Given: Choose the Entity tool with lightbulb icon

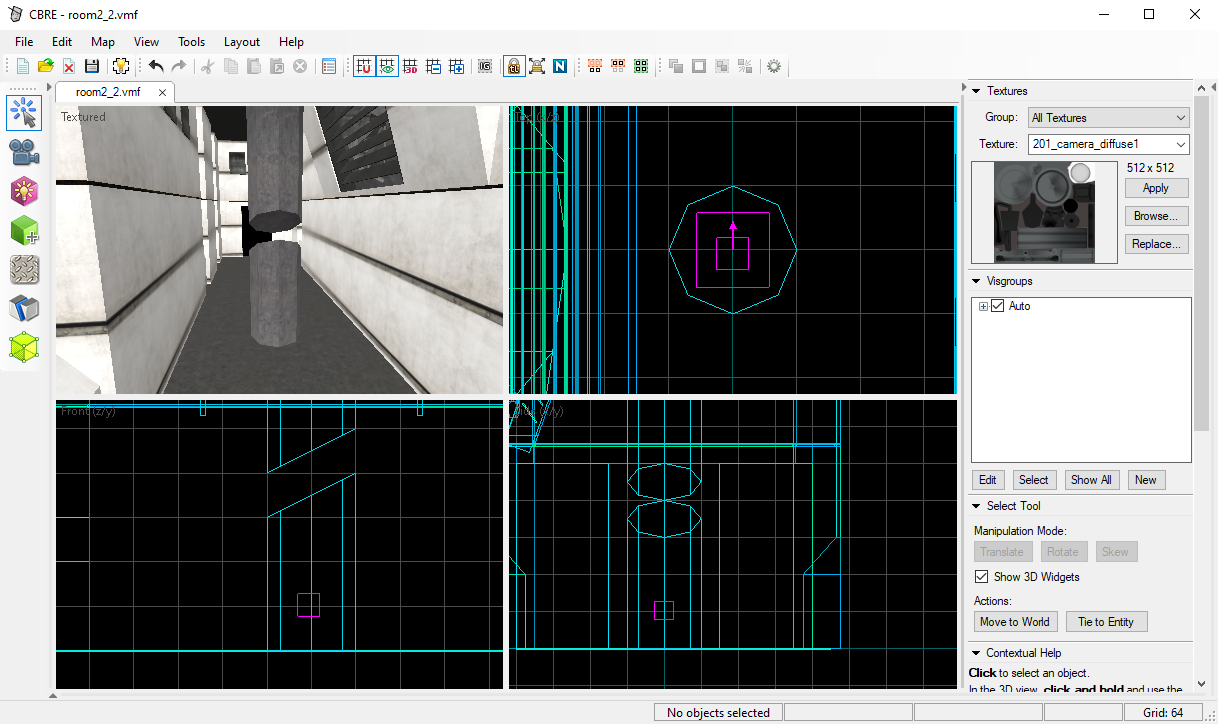Looking at the screenshot, I should 24,191.
